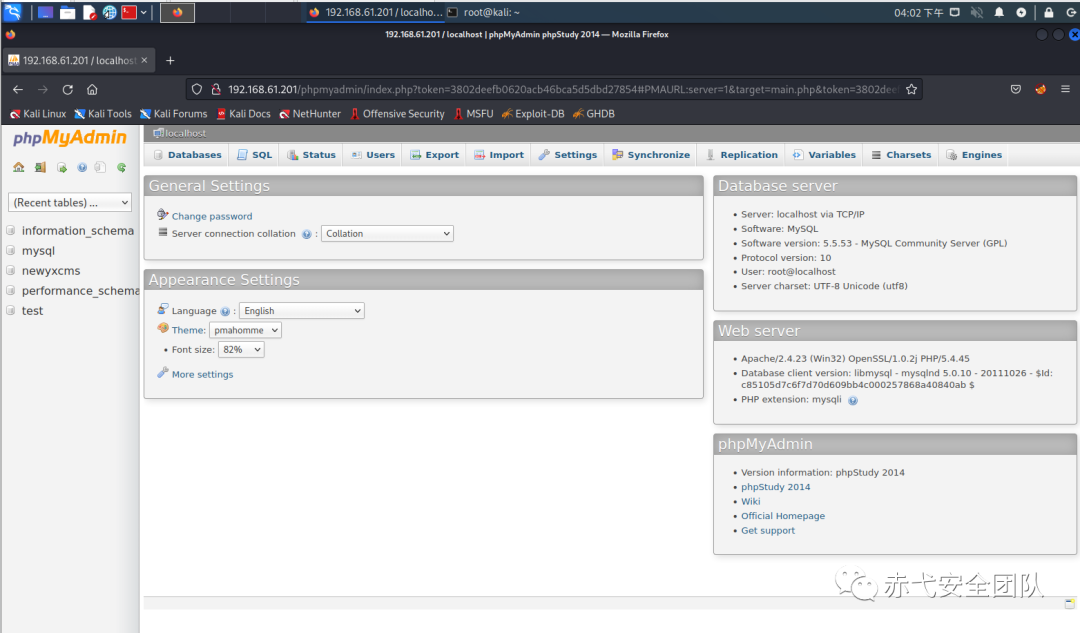This screenshot has height=633, width=1080.
Task: Open Kali applications menu dragon icon
Action: [x=13, y=12]
